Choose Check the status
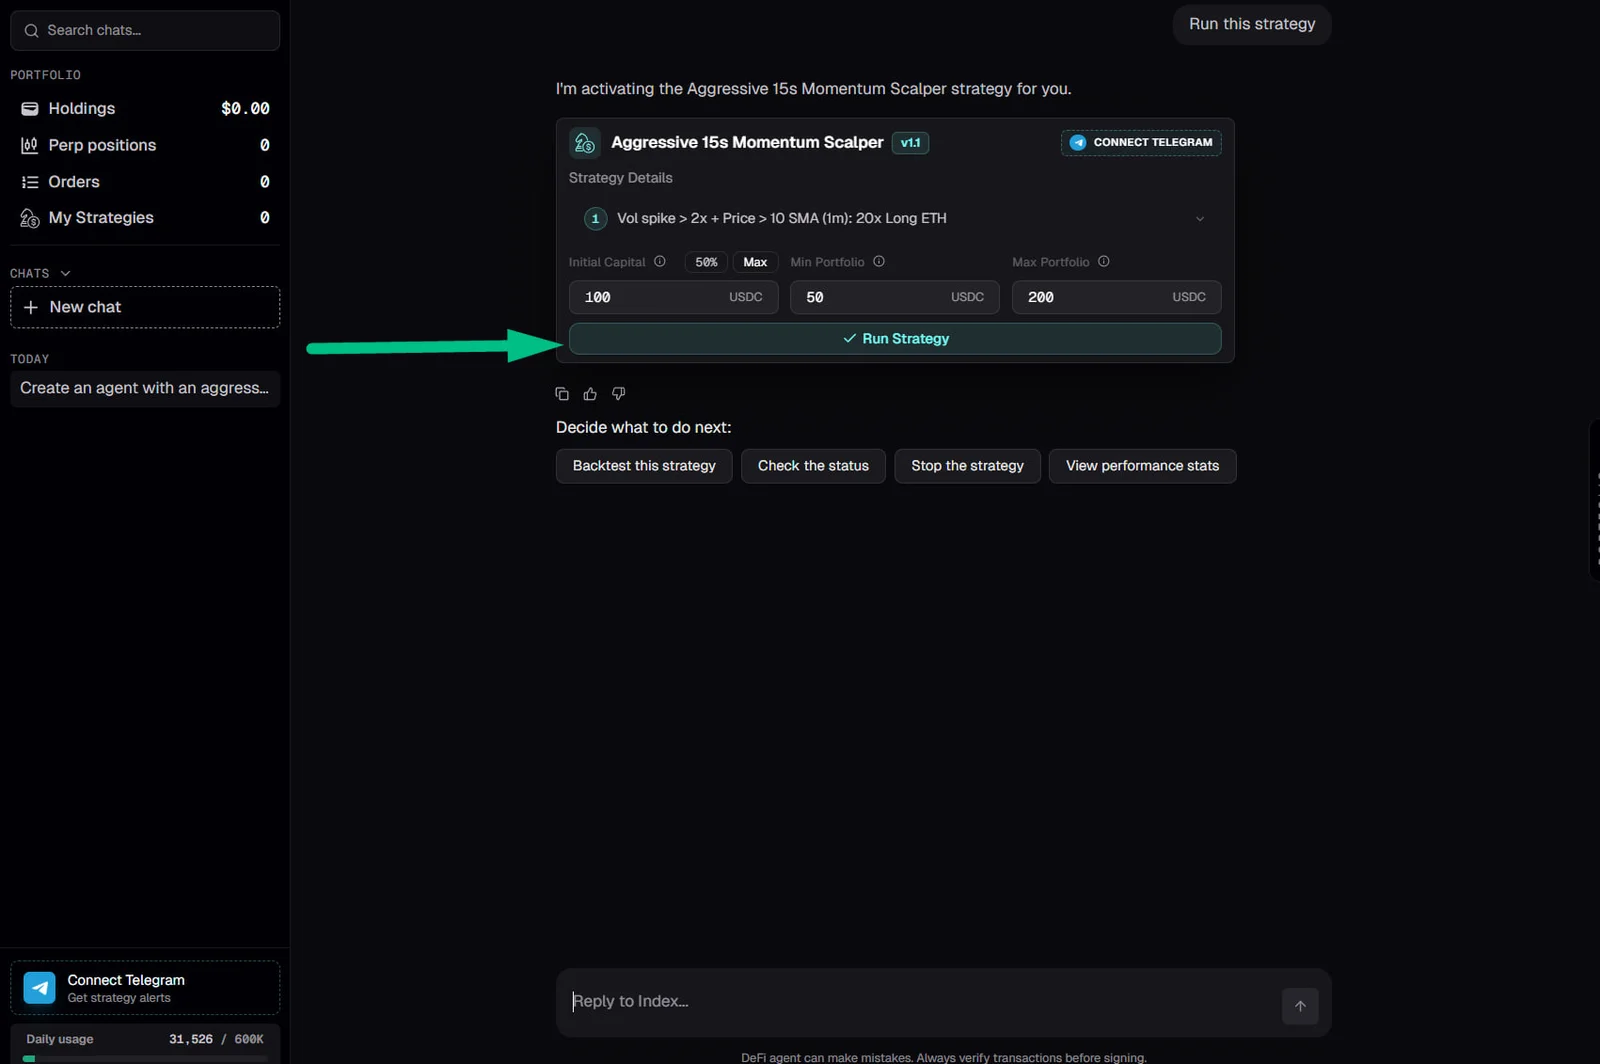 pyautogui.click(x=813, y=466)
